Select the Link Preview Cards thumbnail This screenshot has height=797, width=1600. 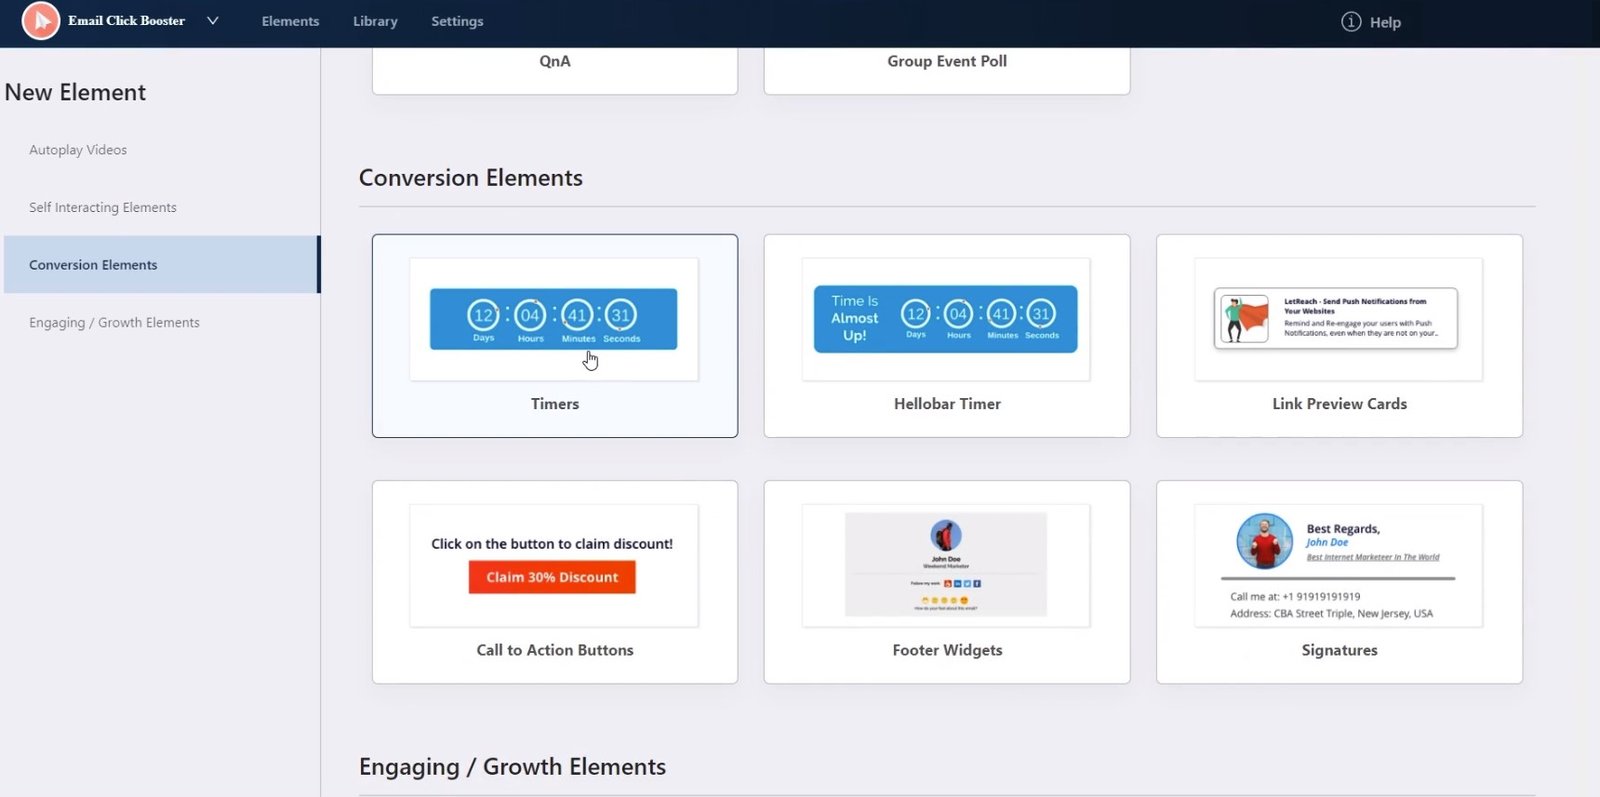click(x=1337, y=319)
